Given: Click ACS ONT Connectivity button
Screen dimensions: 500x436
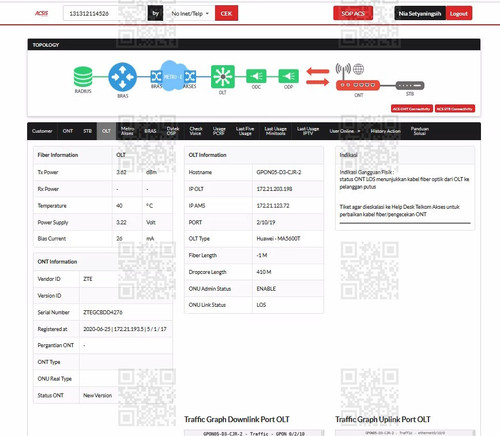Looking at the screenshot, I should [412, 109].
